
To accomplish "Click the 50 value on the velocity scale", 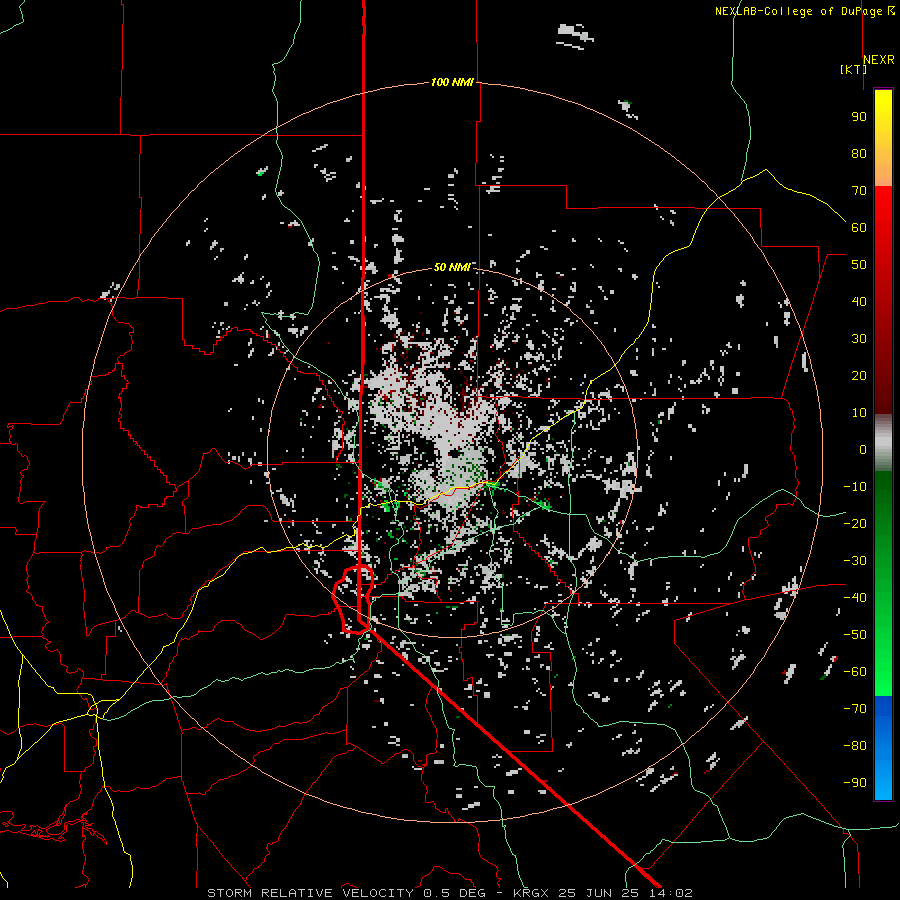I will point(859,265).
